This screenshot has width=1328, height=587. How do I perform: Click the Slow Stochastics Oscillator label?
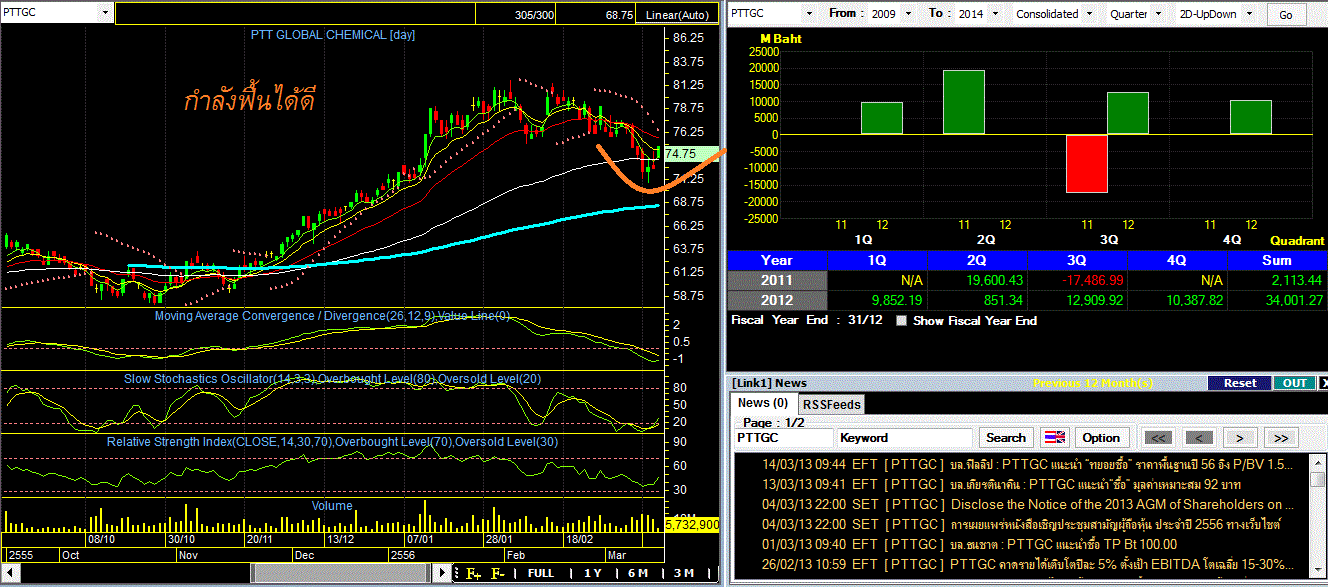click(x=332, y=379)
